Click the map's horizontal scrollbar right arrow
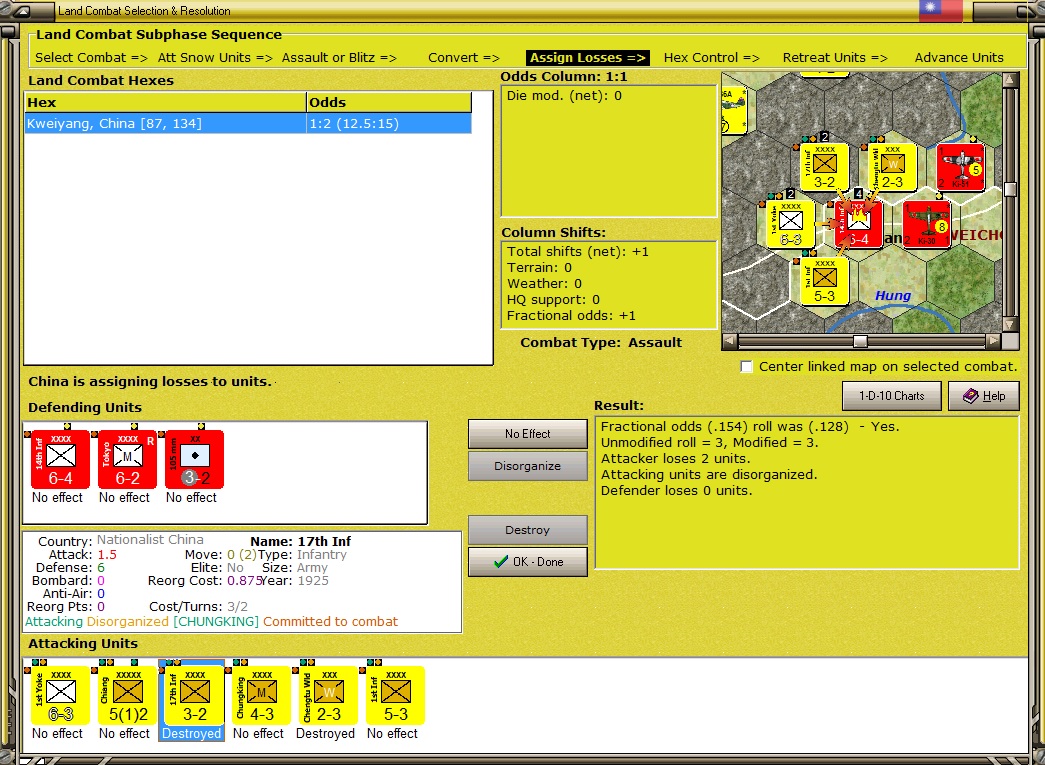The height and width of the screenshot is (765, 1045). pyautogui.click(x=994, y=341)
